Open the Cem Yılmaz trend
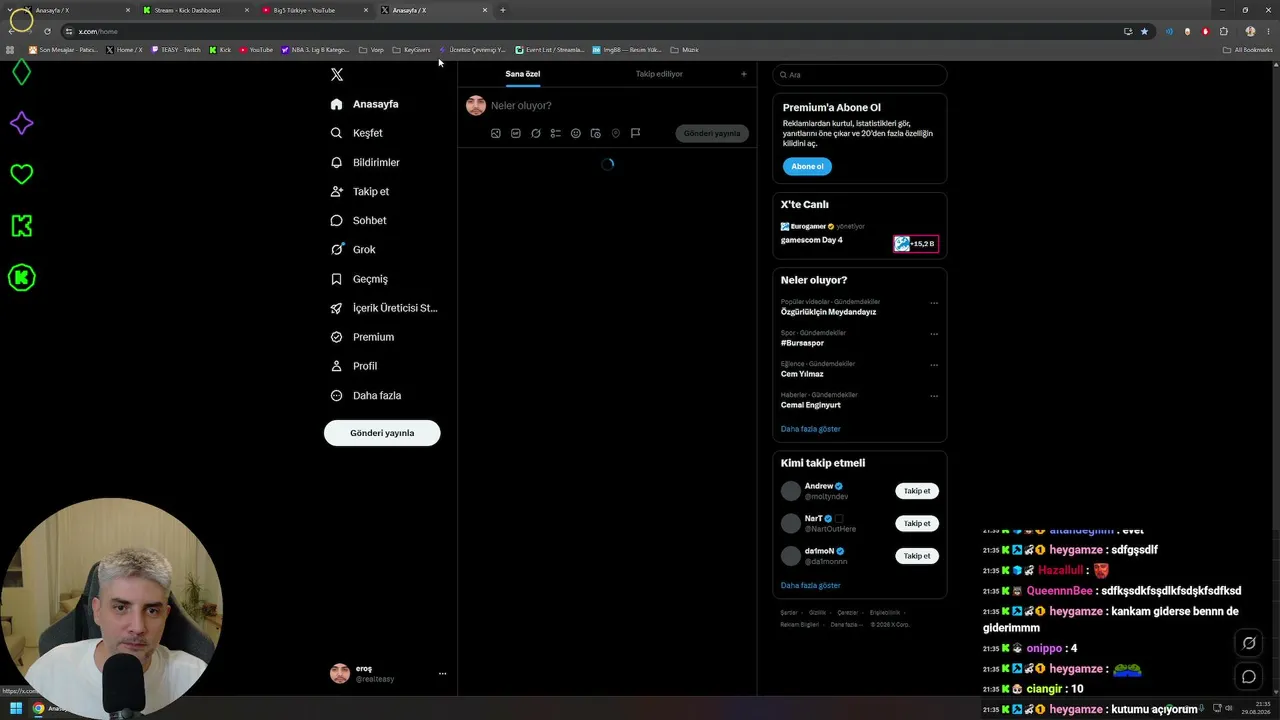1280x720 pixels. [802, 374]
